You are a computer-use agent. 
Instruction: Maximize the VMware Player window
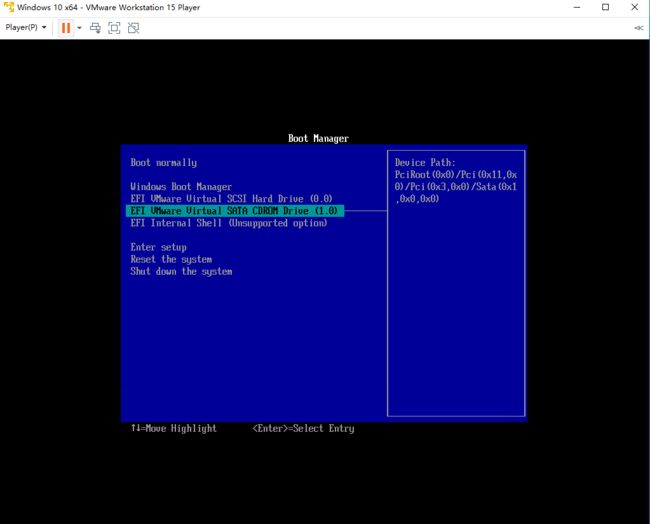pyautogui.click(x=606, y=7)
